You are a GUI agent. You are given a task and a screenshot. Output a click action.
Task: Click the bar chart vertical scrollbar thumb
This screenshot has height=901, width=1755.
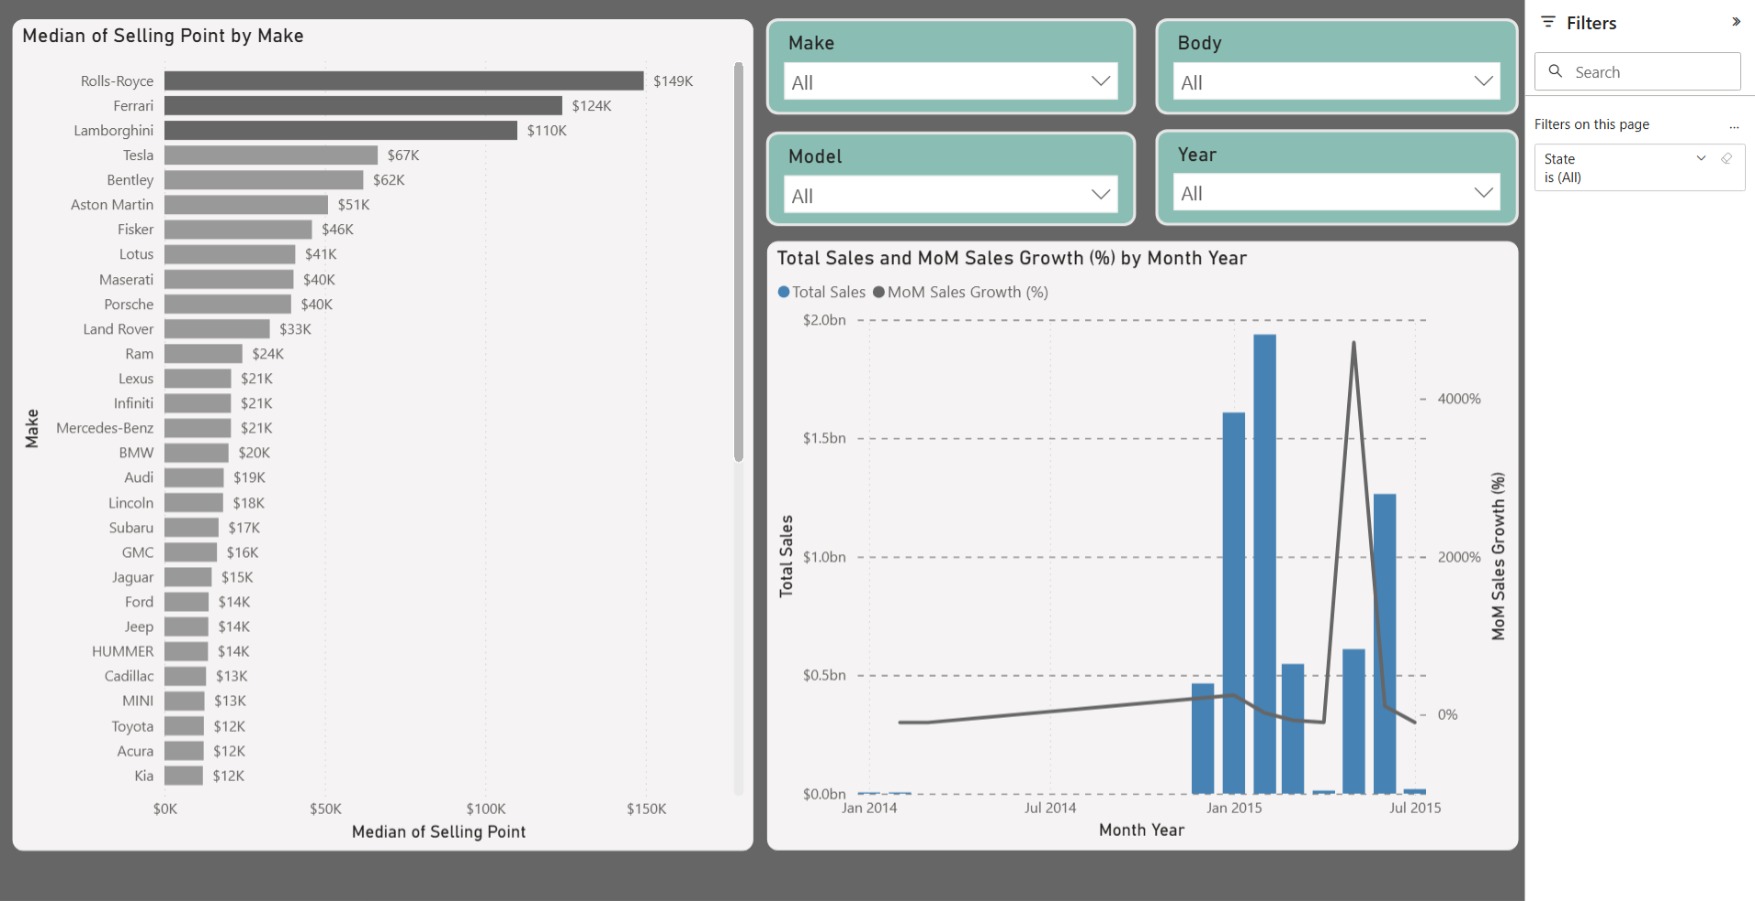739,262
